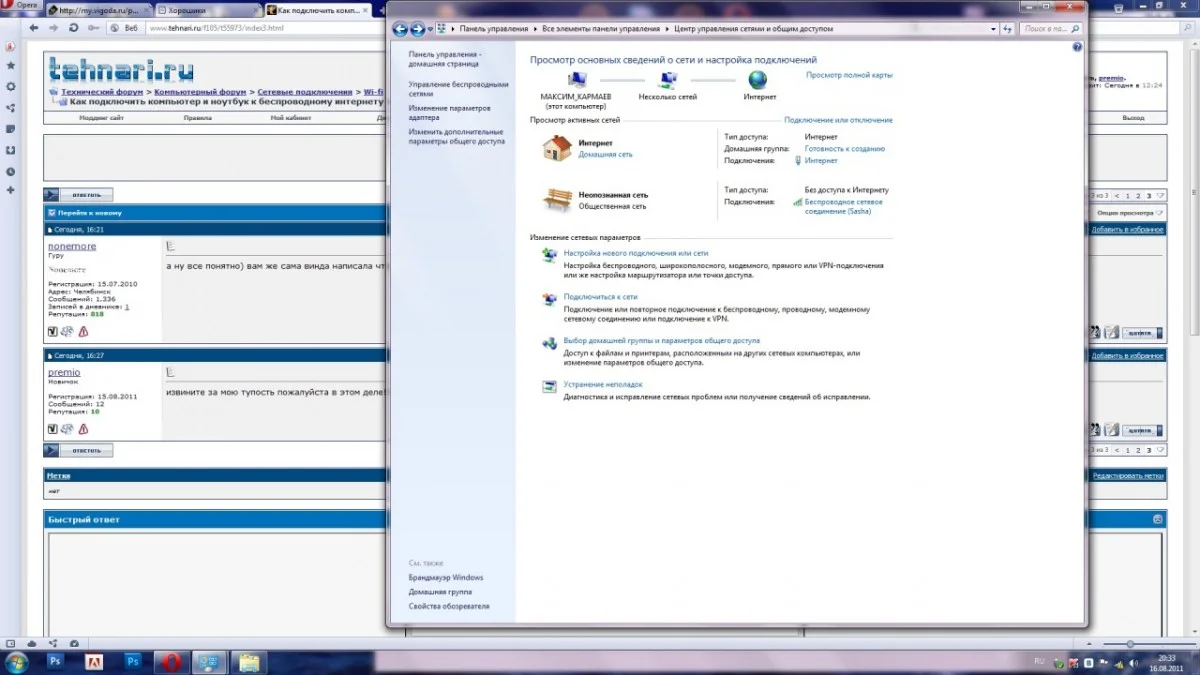This screenshot has height=675, width=1200.
Task: Switch to the Хорошики Opera tab
Action: (209, 10)
